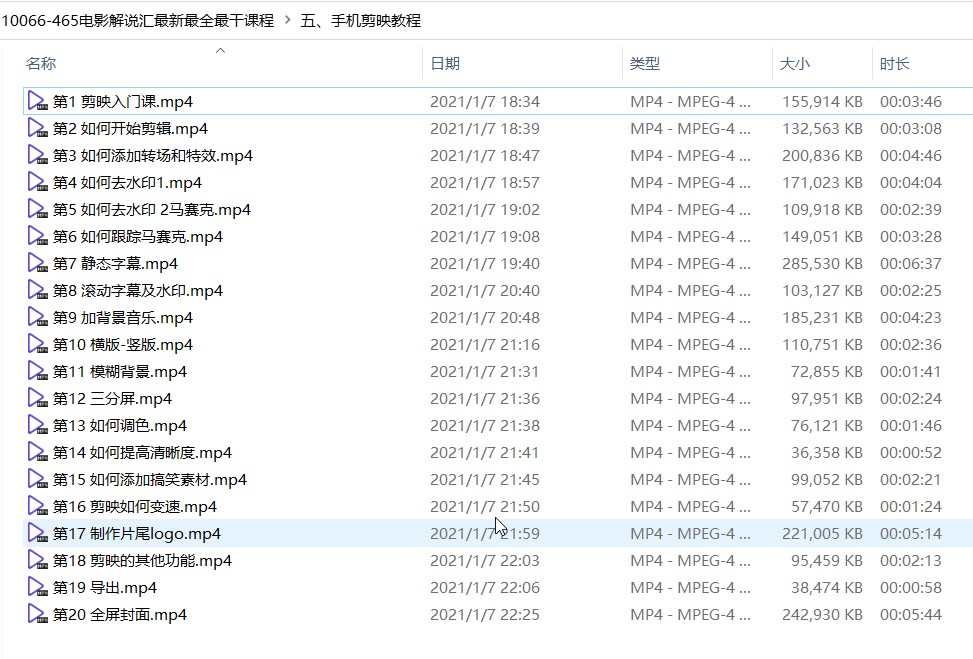Click the icon of 第17 制作片尾logo.mp4
Viewport: 973px width, 659px height.
tap(37, 533)
